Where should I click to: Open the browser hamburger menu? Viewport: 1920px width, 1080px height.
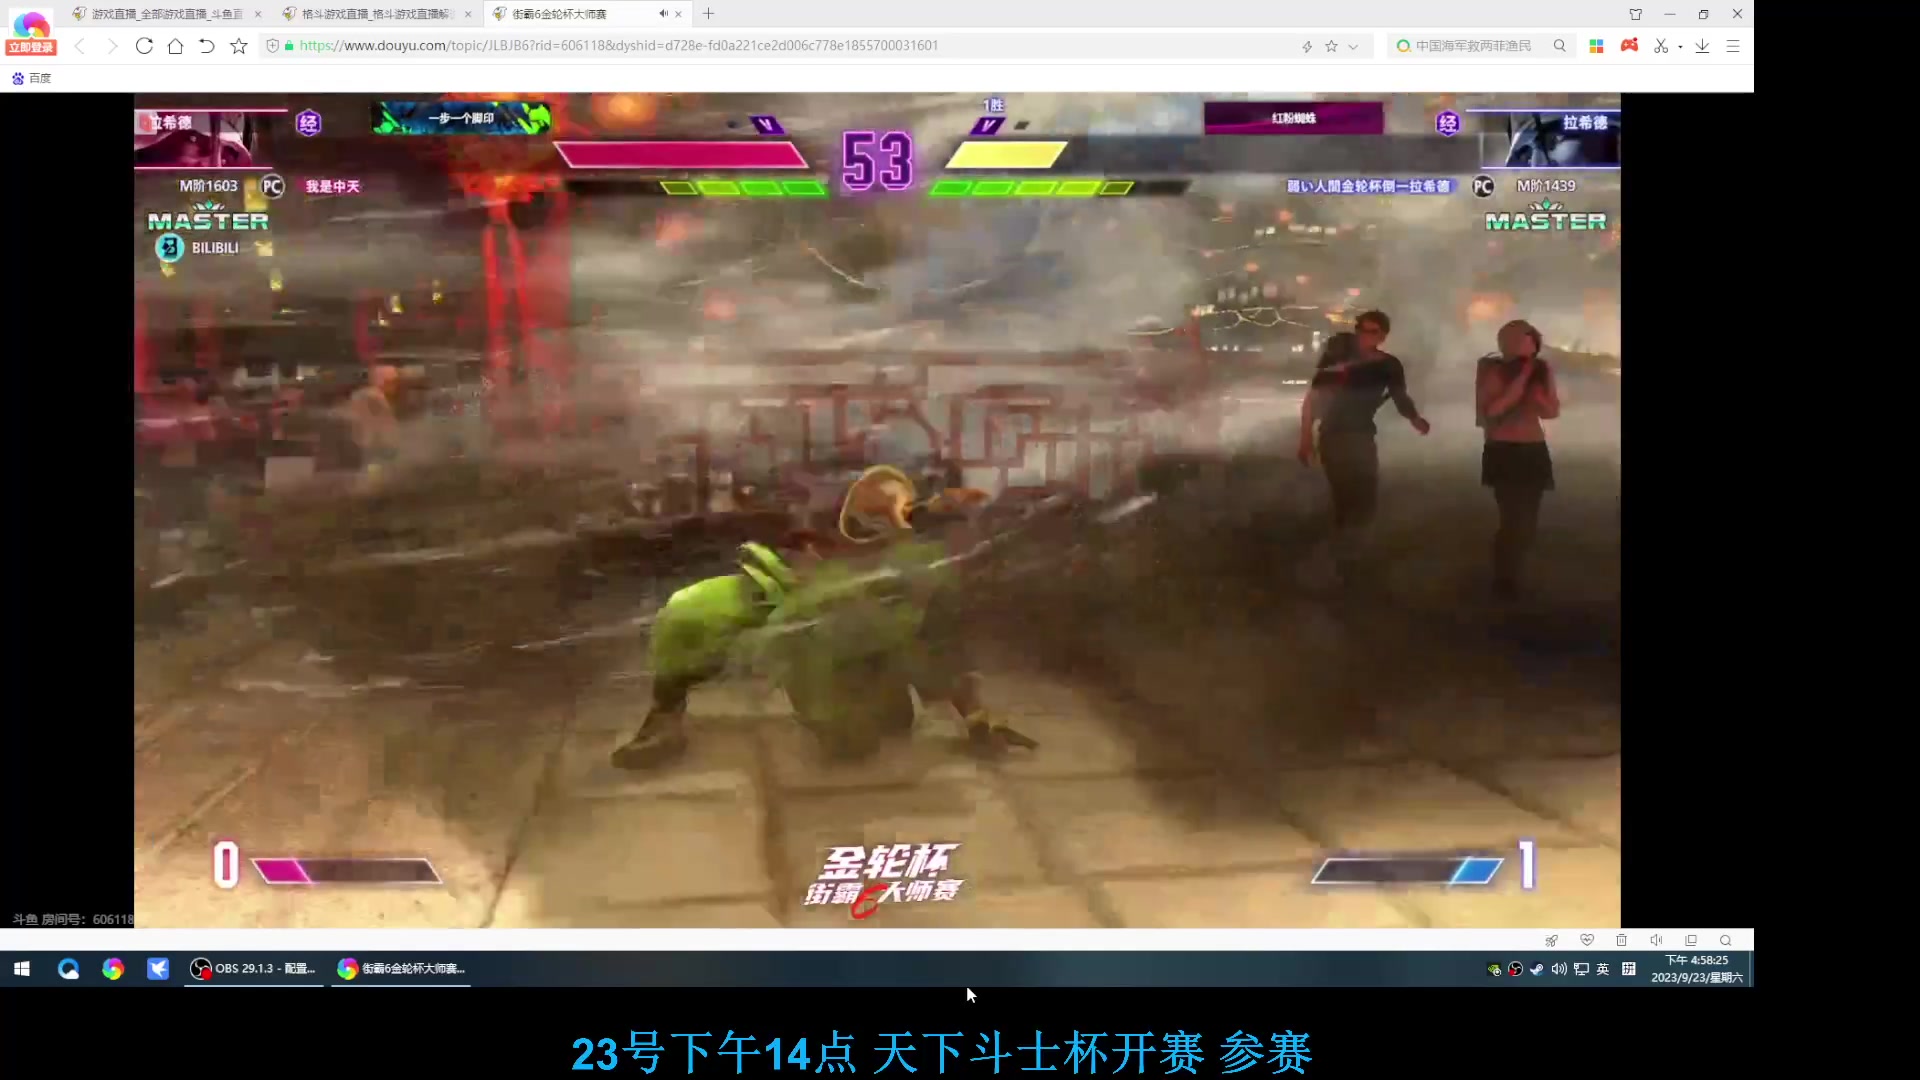pos(1733,46)
